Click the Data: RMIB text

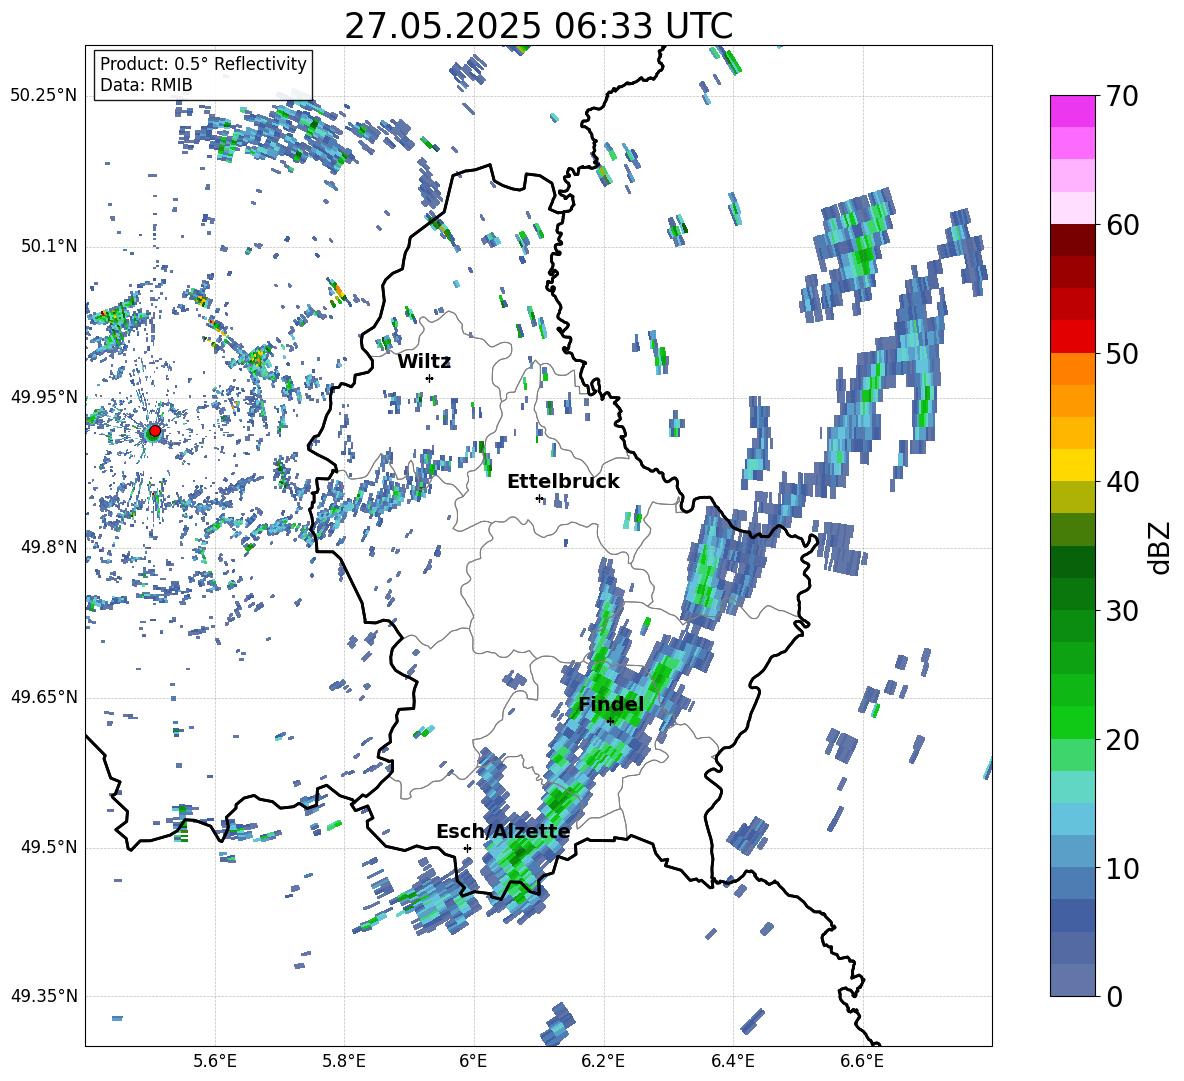[x=146, y=85]
